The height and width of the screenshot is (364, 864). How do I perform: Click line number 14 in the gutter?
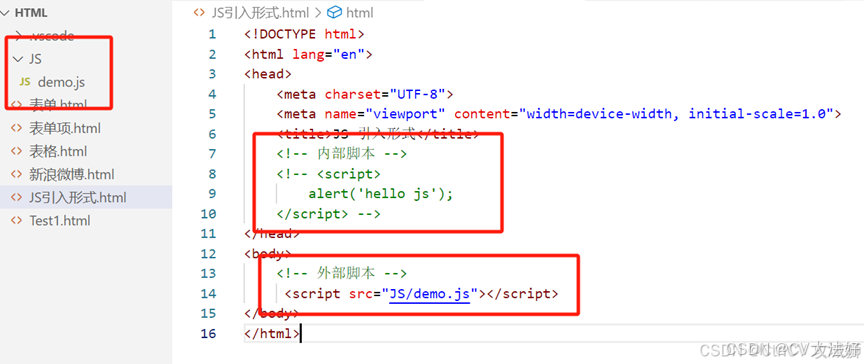(209, 294)
